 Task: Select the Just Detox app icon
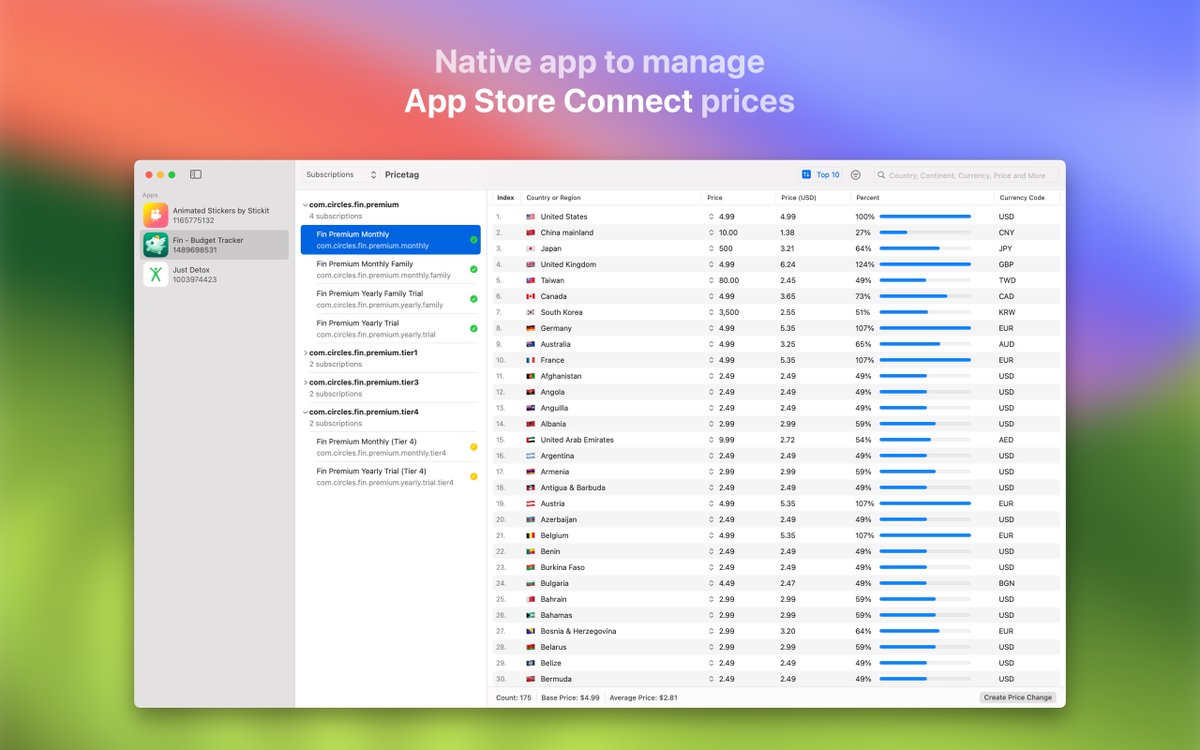pyautogui.click(x=155, y=274)
